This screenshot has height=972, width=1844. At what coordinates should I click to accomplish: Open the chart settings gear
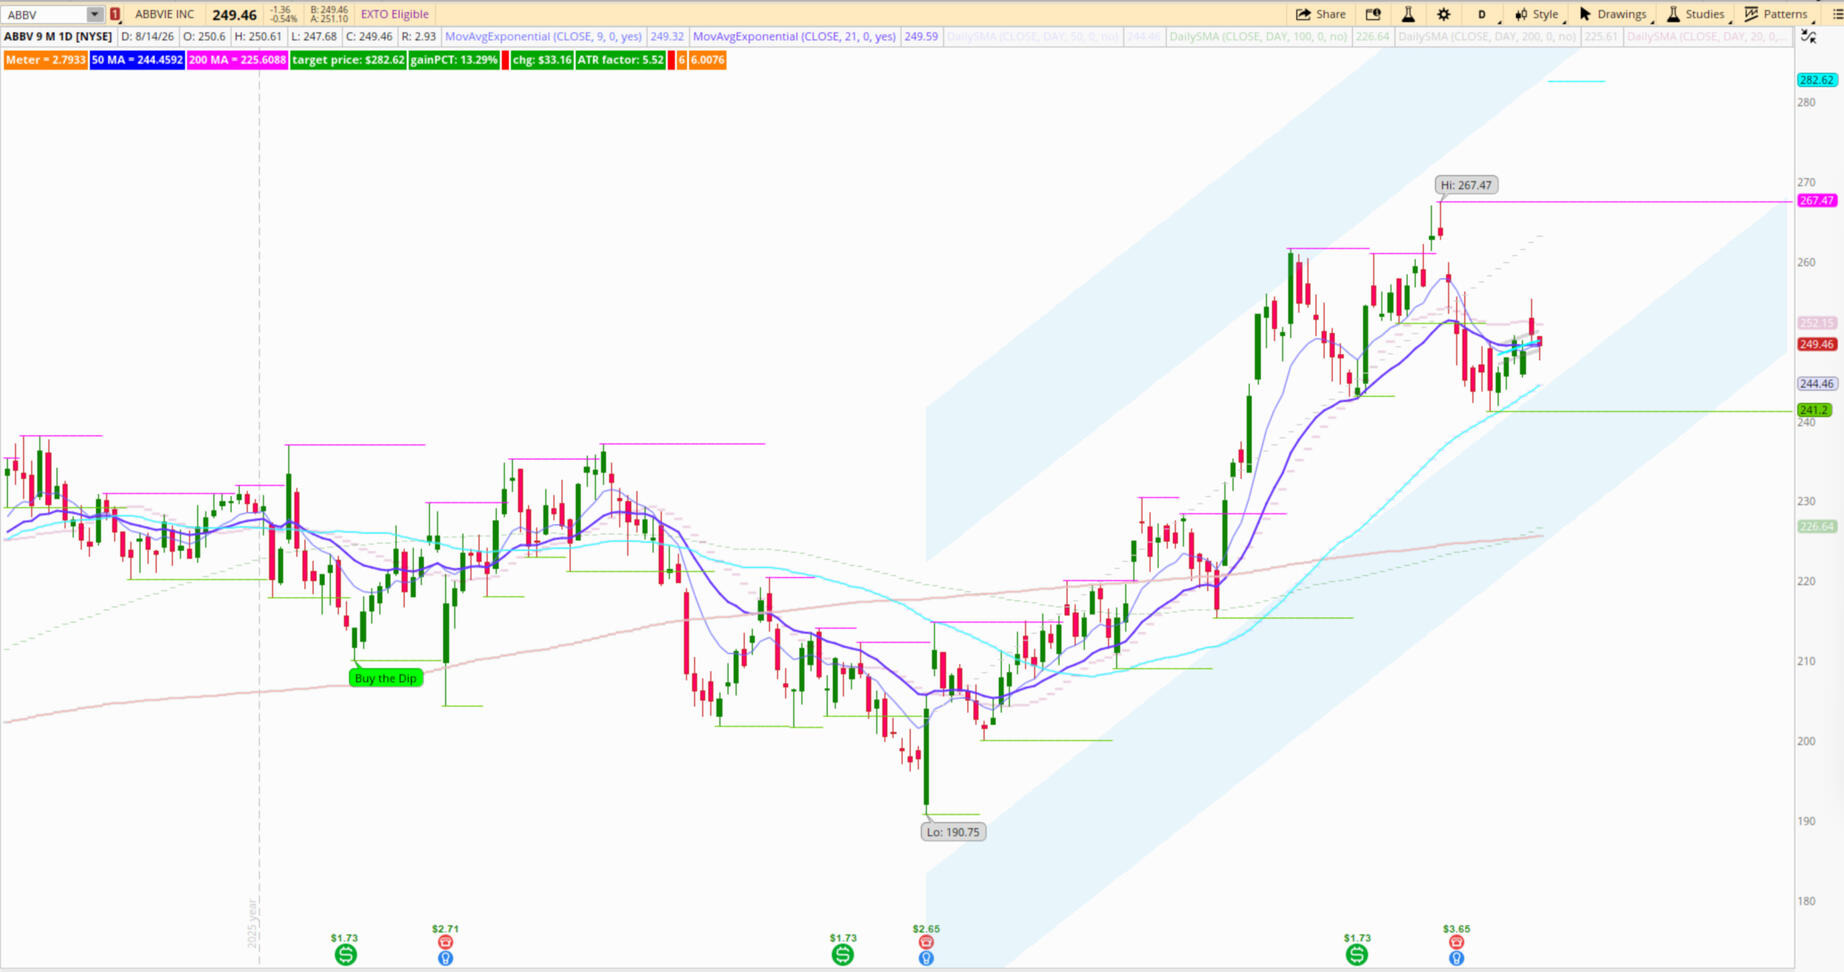pyautogui.click(x=1443, y=14)
